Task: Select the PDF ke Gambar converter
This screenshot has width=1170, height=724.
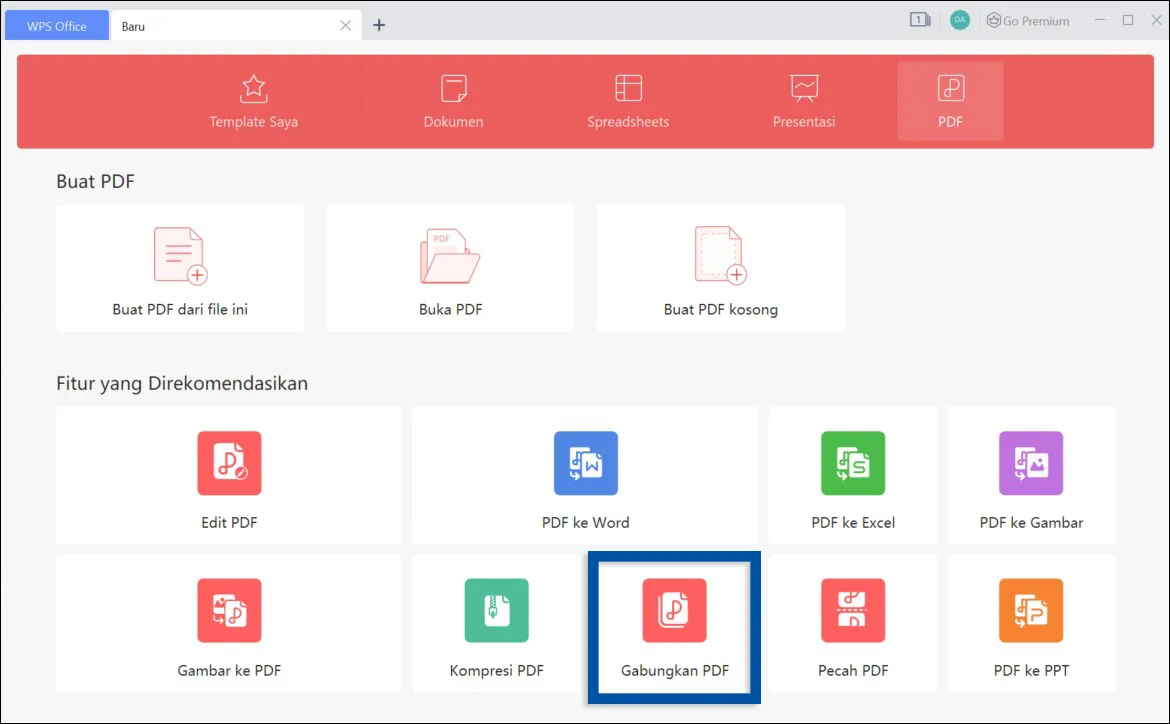Action: point(1030,475)
